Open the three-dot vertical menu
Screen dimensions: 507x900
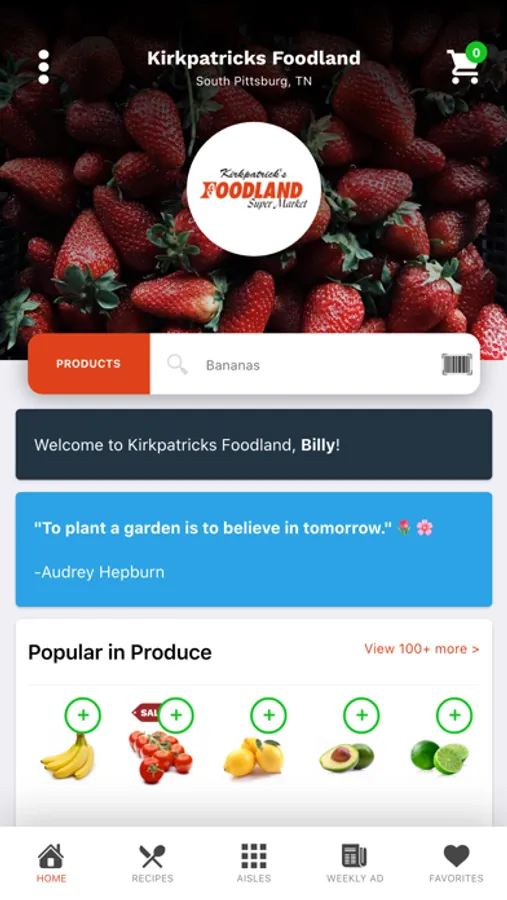pyautogui.click(x=44, y=67)
